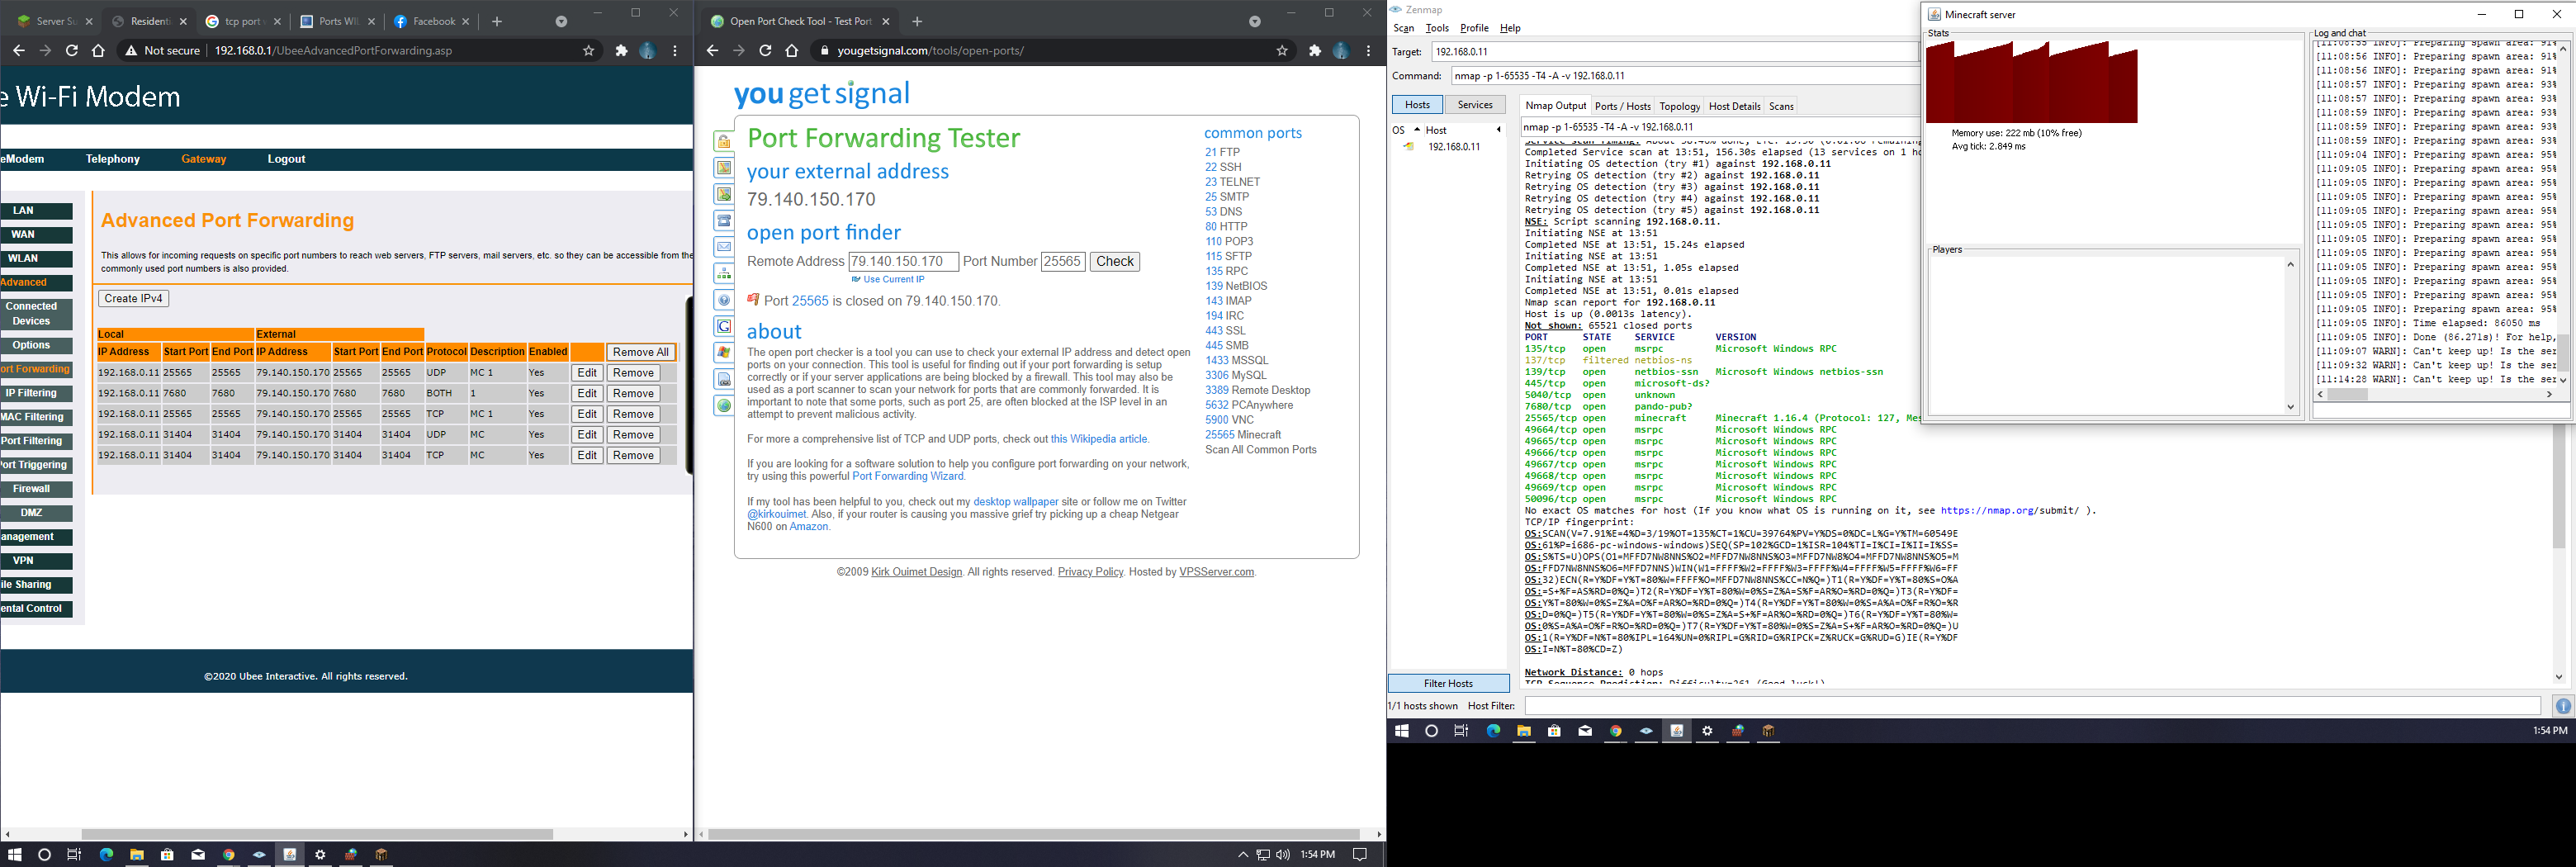Viewport: 2576px width, 867px height.
Task: Open the notification center icon beside the clock
Action: 1360,855
